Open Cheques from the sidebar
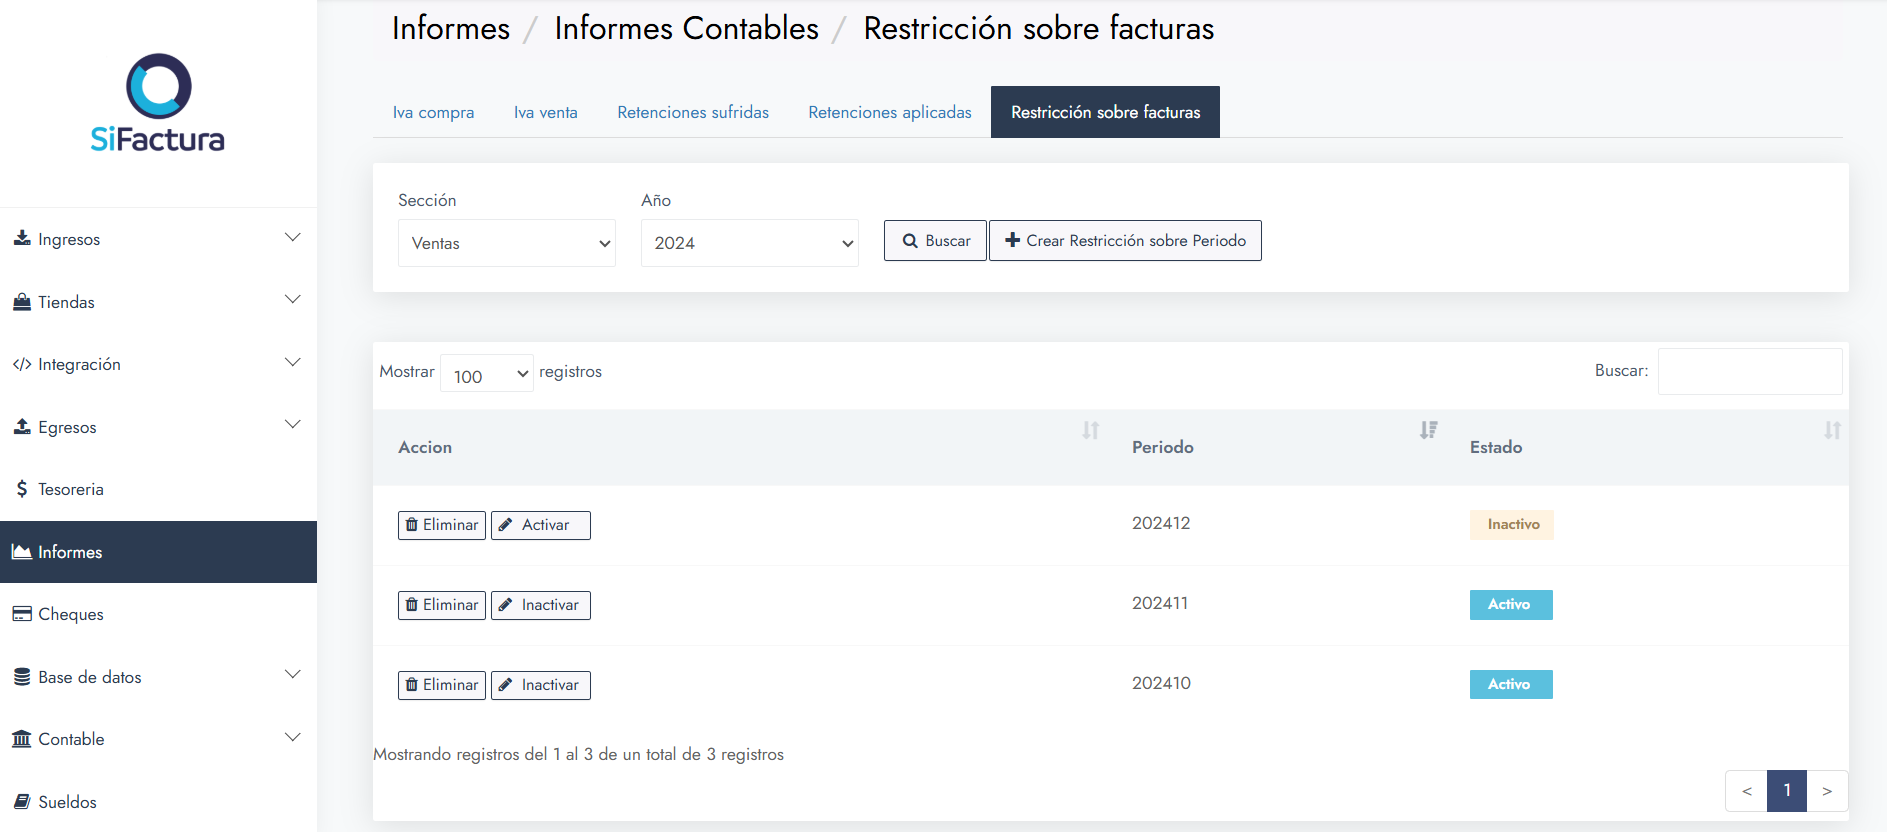 [70, 614]
